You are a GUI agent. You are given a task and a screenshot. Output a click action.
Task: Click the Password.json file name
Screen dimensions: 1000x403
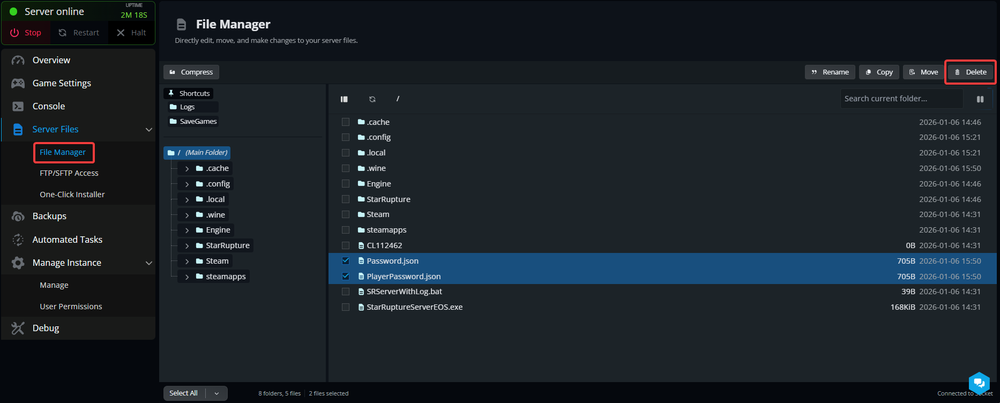coord(392,261)
